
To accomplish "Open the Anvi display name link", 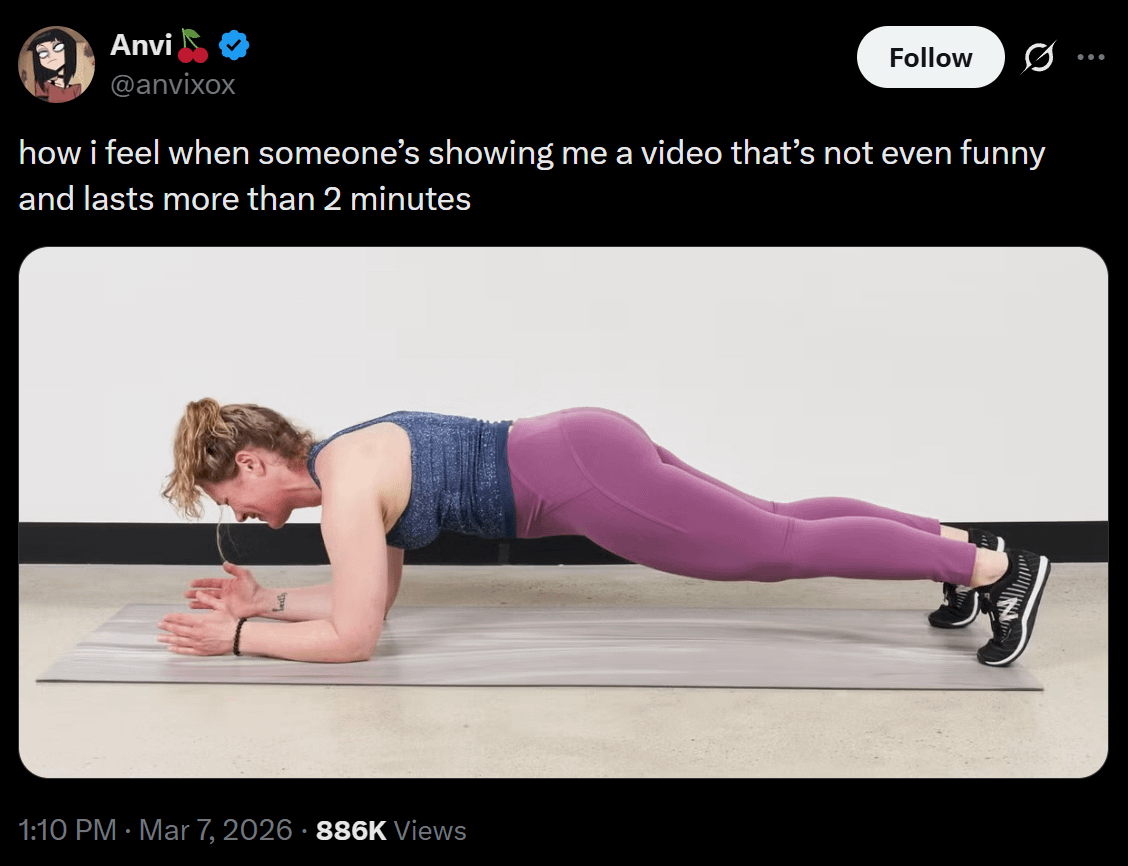I will 140,45.
